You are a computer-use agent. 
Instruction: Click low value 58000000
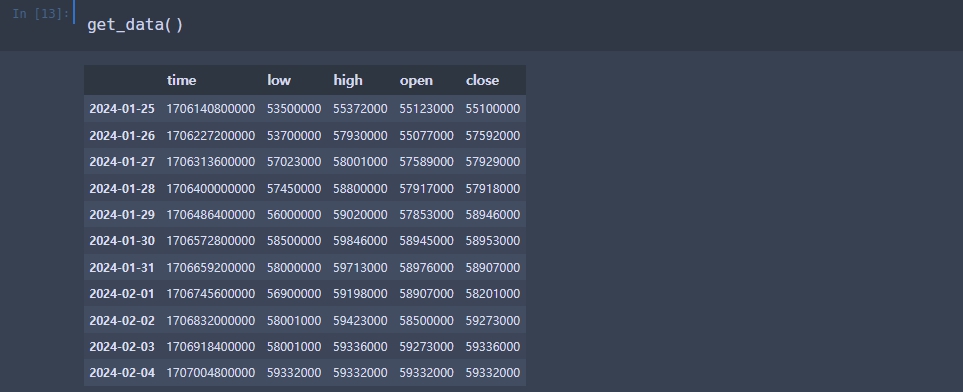pyautogui.click(x=294, y=268)
